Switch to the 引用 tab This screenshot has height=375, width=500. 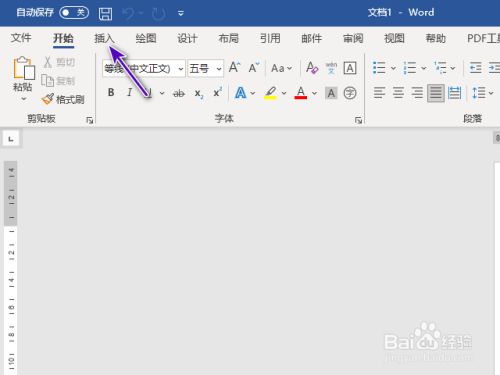[x=270, y=38]
